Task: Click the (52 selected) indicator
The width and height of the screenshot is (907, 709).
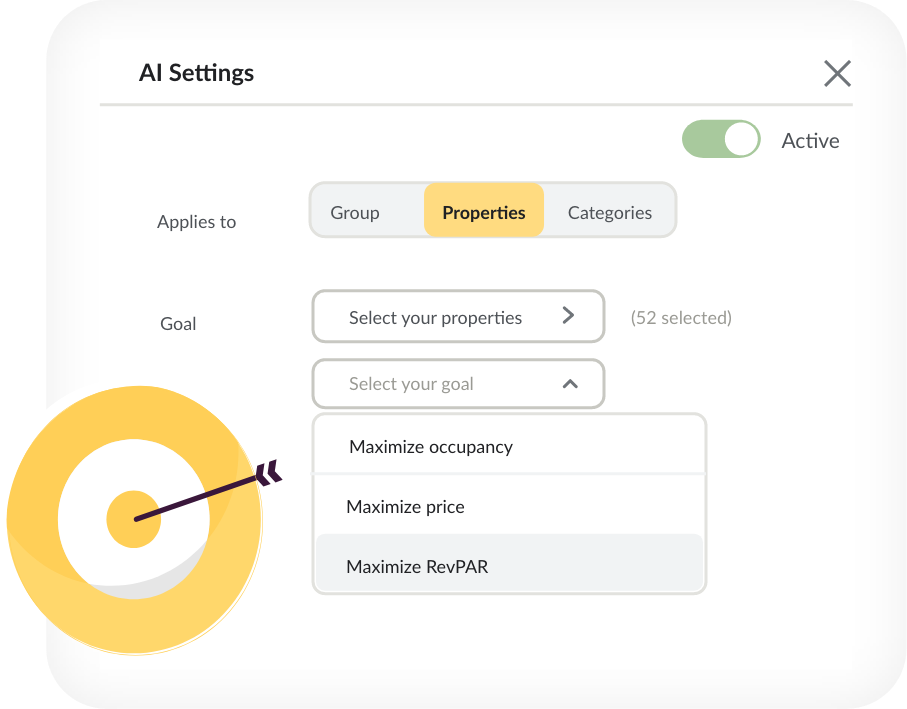Action: (681, 317)
